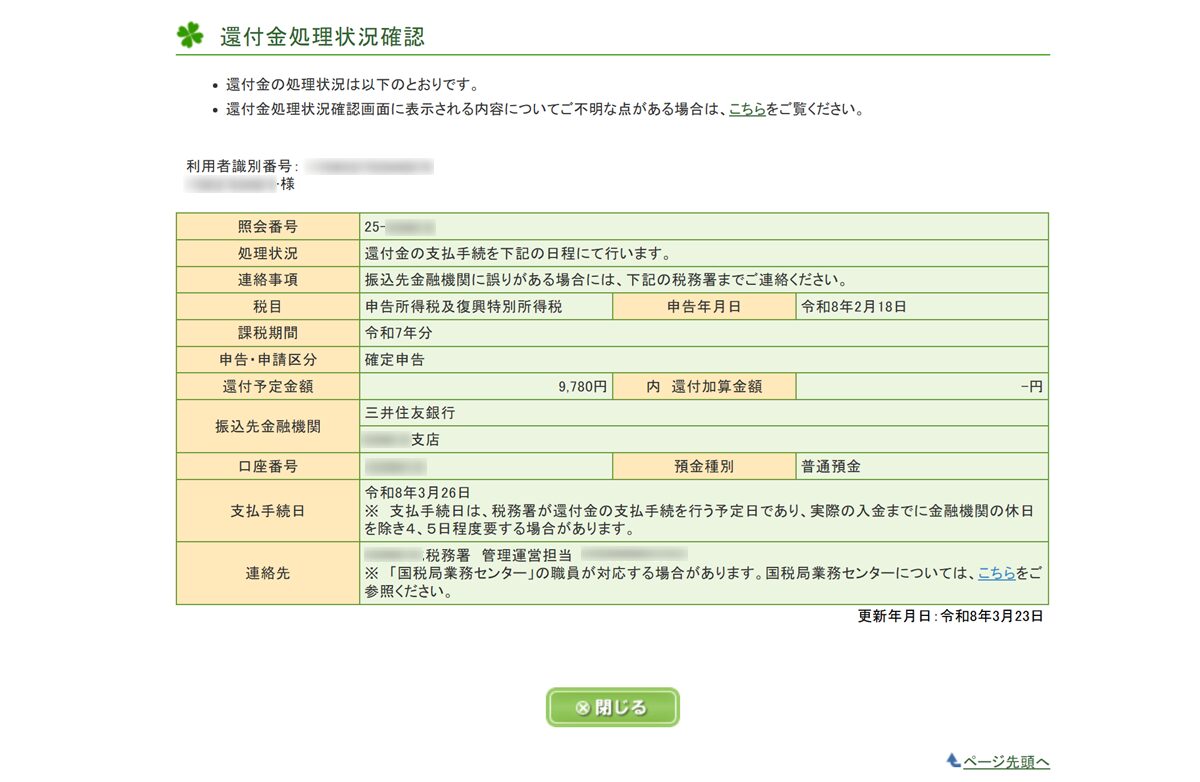The width and height of the screenshot is (1200, 782).
Task: Select the 税目 row header cell
Action: tap(266, 306)
